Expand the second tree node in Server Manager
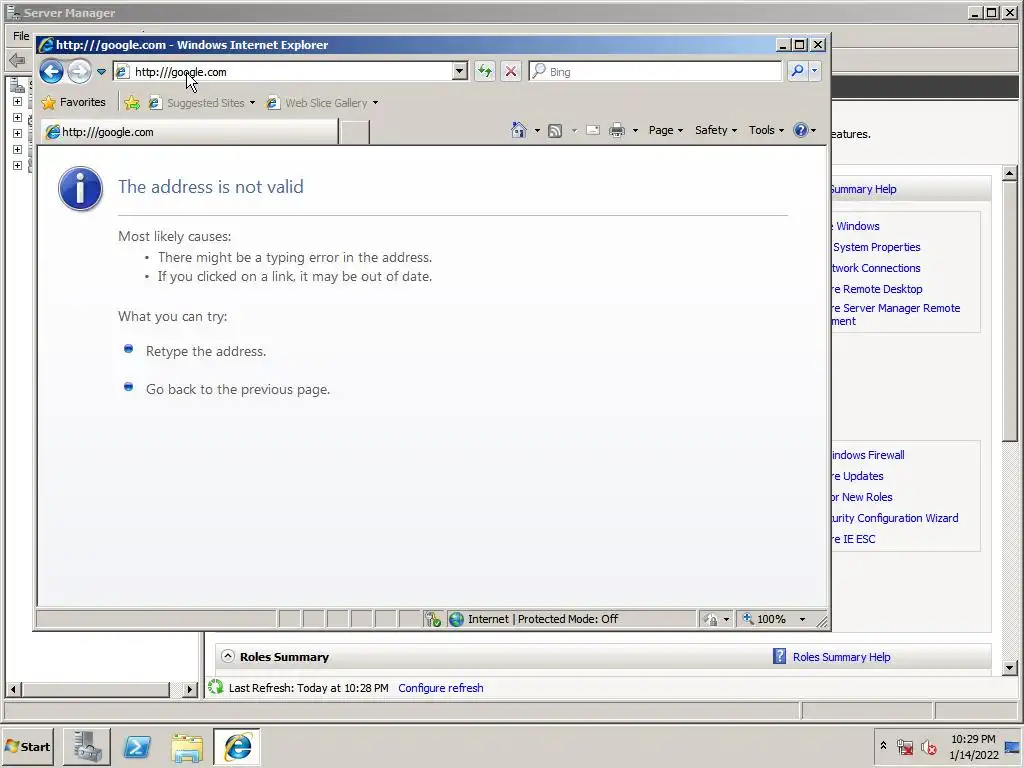 [x=18, y=118]
